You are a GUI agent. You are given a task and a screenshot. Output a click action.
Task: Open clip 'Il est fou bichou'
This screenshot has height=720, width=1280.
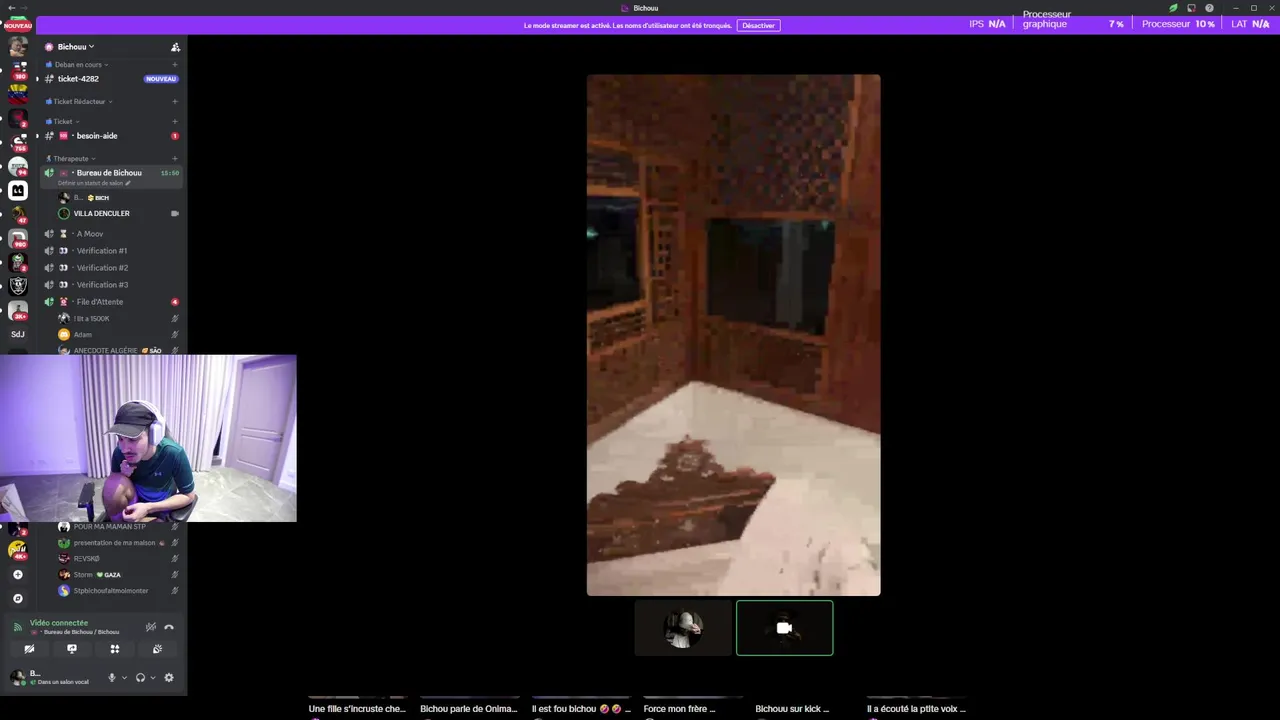581,708
